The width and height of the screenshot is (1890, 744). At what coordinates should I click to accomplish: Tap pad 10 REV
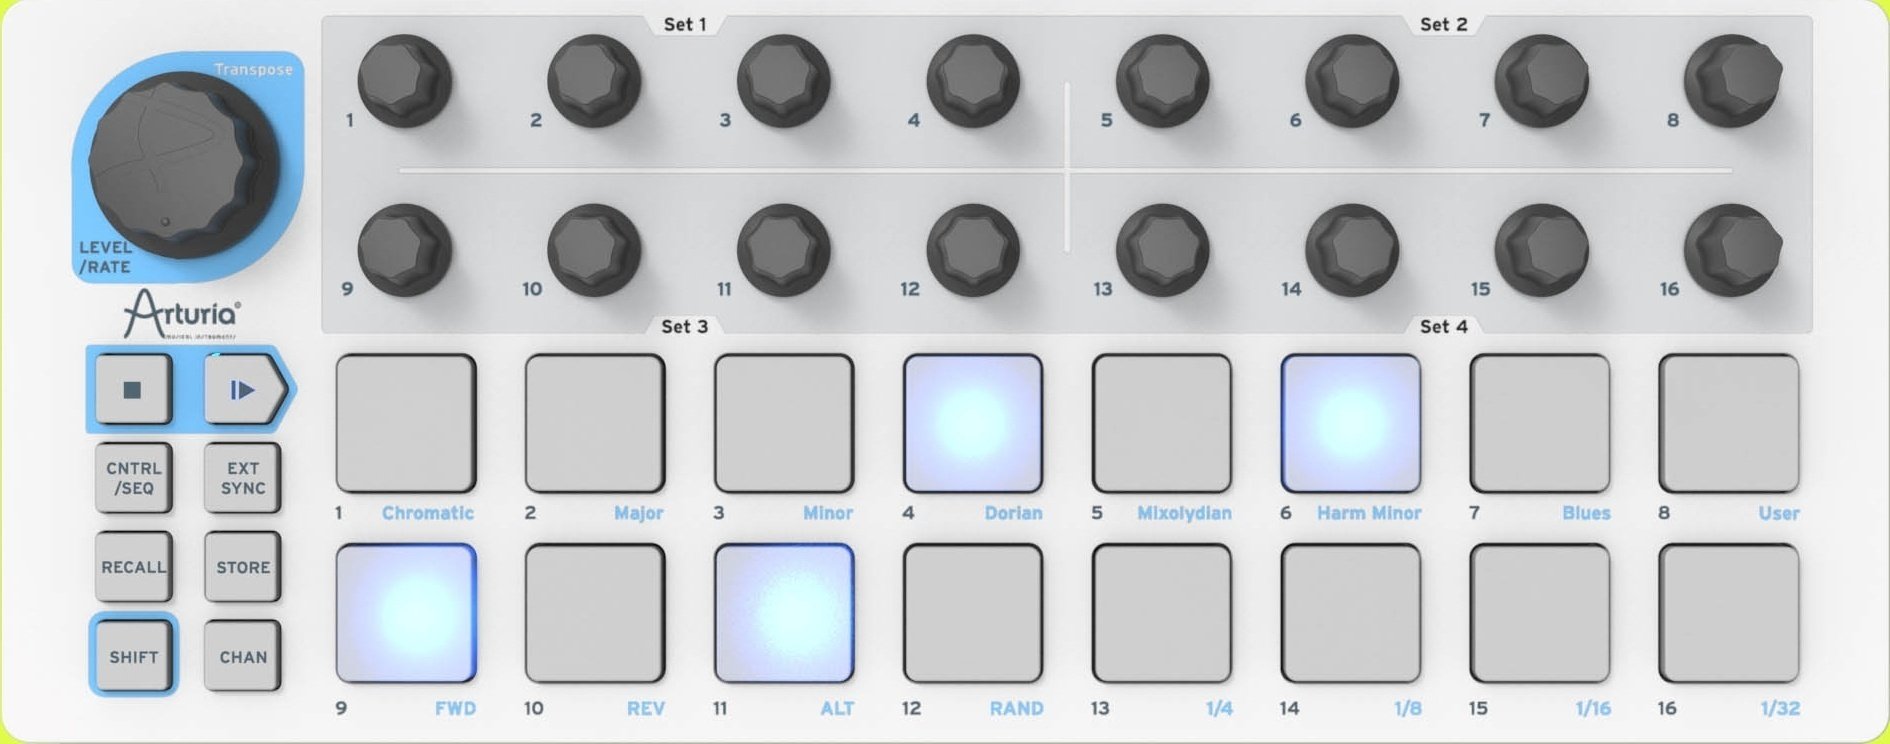(x=594, y=613)
